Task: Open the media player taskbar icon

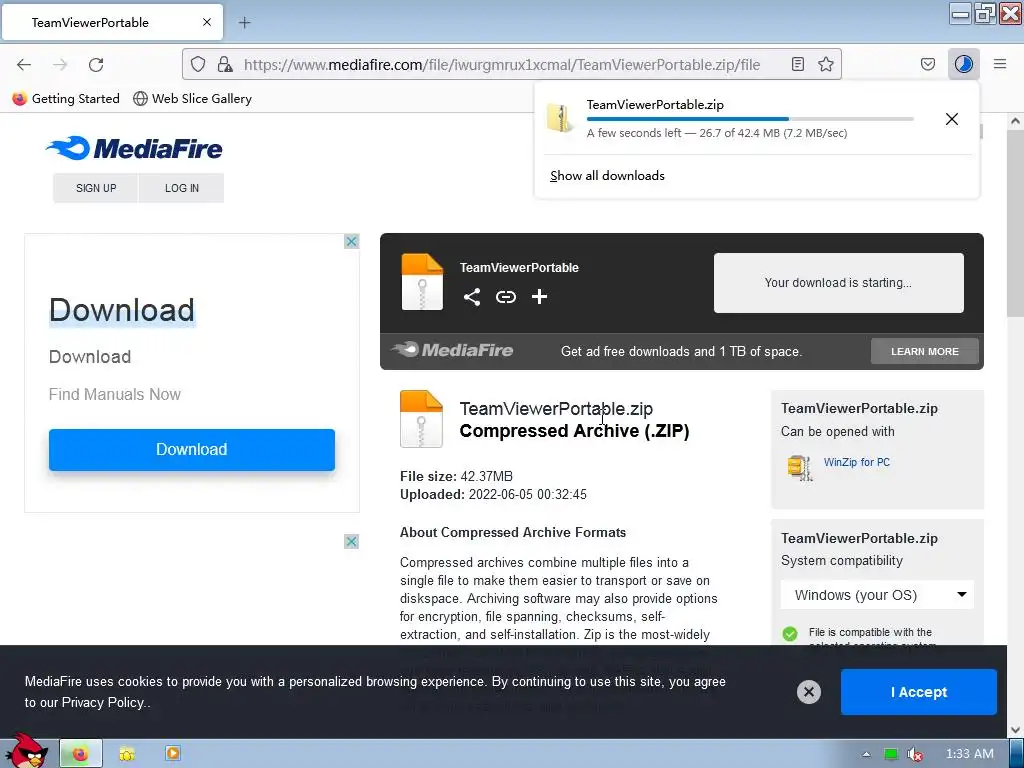Action: pyautogui.click(x=173, y=753)
